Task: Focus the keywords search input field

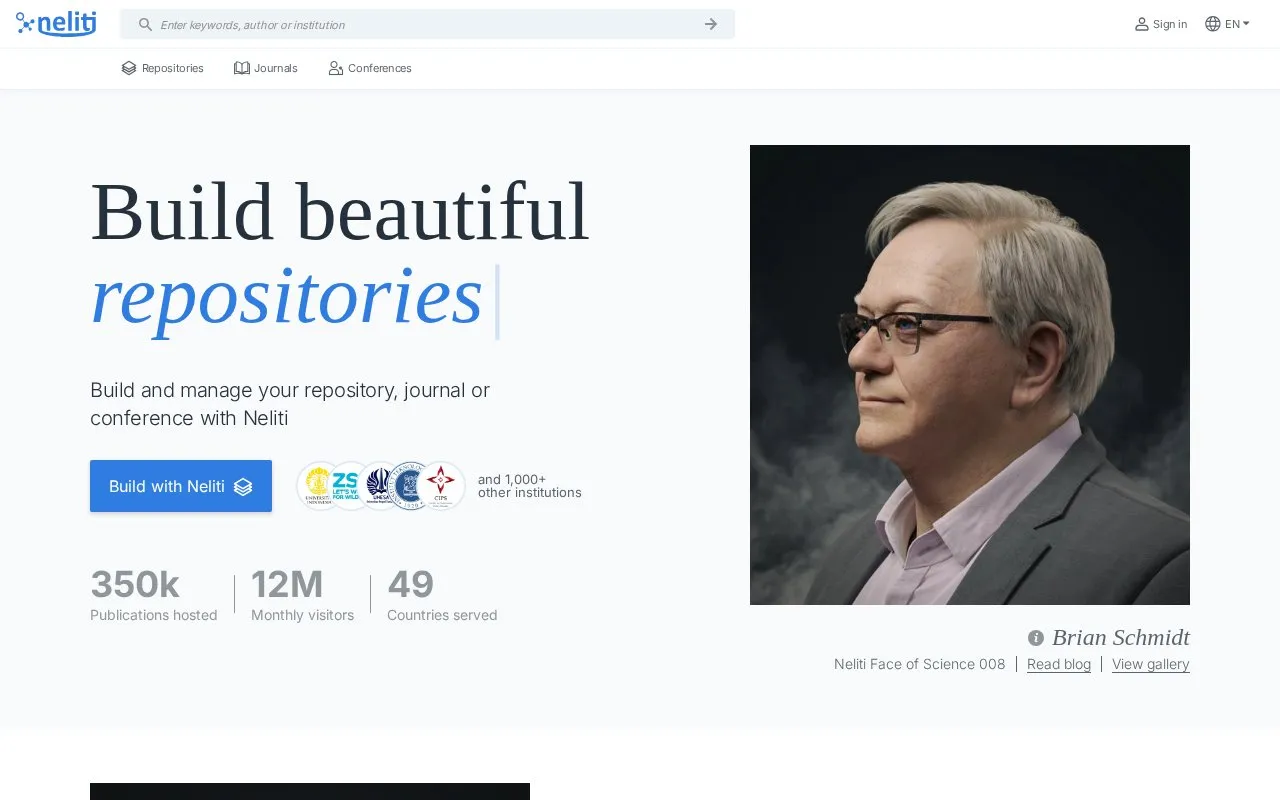Action: click(x=427, y=24)
